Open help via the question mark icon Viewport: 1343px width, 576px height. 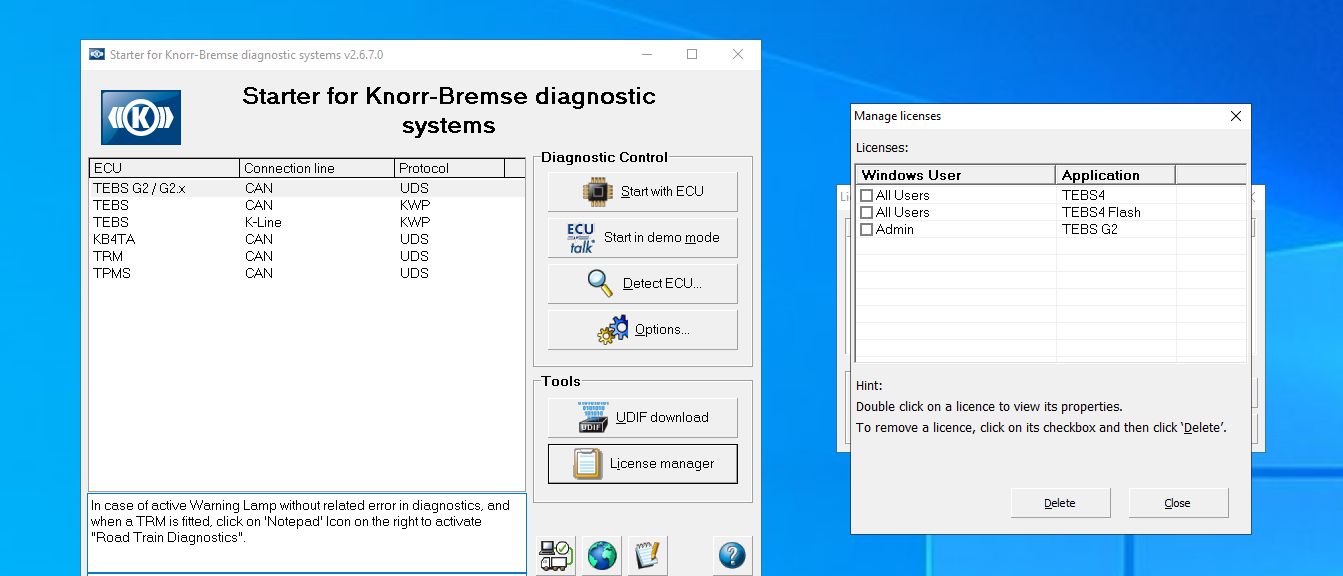[x=732, y=555]
